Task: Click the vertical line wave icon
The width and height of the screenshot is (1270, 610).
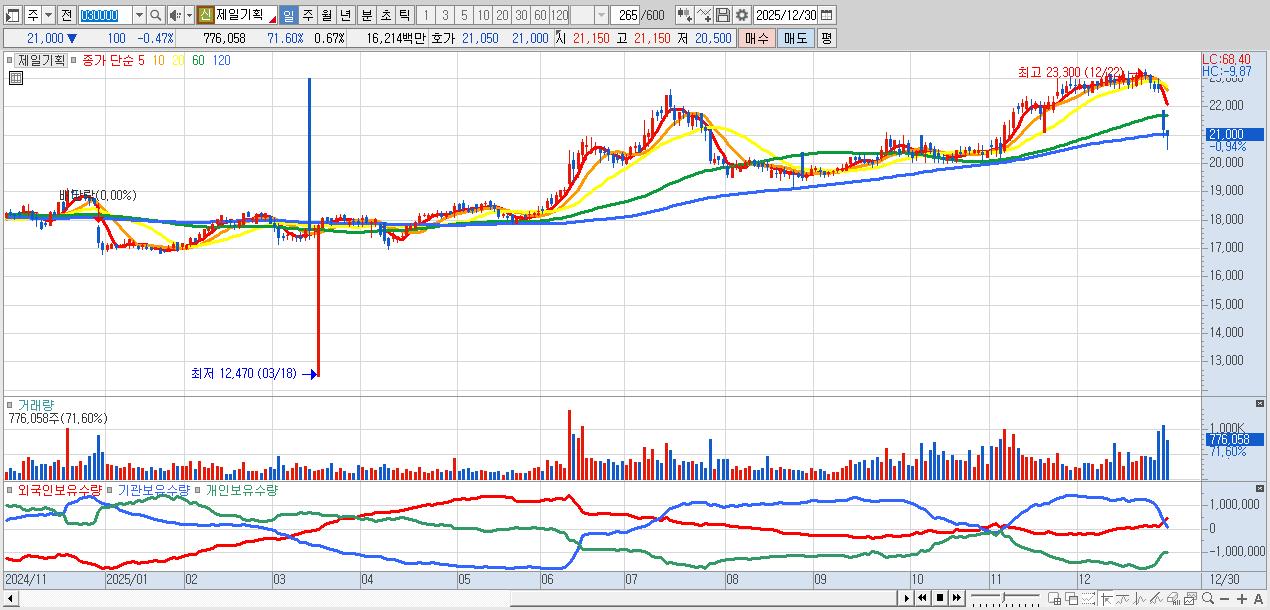Action: tap(1141, 598)
